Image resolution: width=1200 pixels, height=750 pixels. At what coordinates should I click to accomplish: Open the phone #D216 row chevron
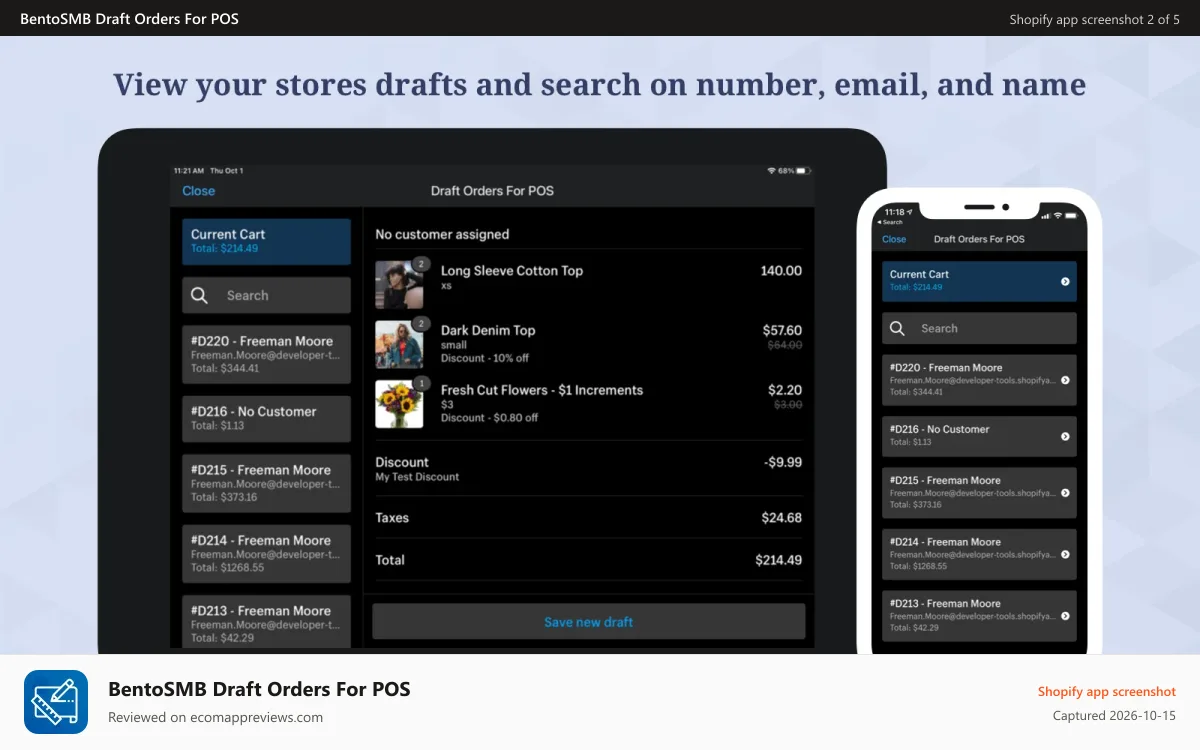1065,436
